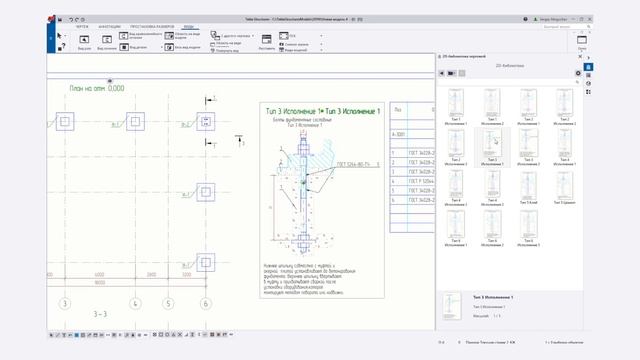Click the second icon in the side pane strip
The height and width of the screenshot is (360, 640).
pyautogui.click(x=588, y=76)
